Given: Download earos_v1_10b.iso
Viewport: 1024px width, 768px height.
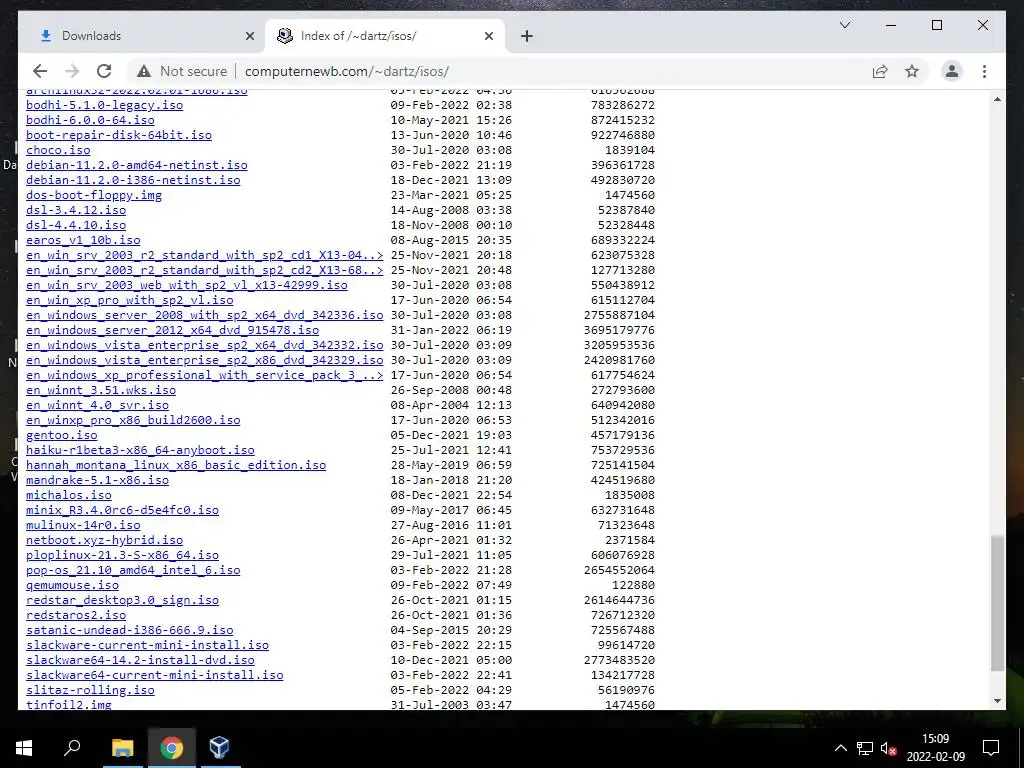Looking at the screenshot, I should (83, 240).
